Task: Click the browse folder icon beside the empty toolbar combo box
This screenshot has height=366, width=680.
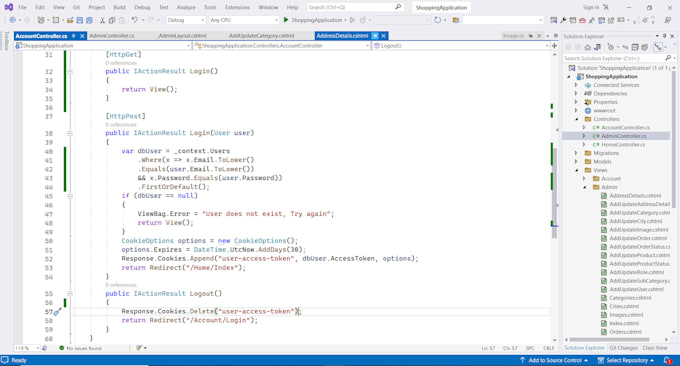Action: [455, 20]
